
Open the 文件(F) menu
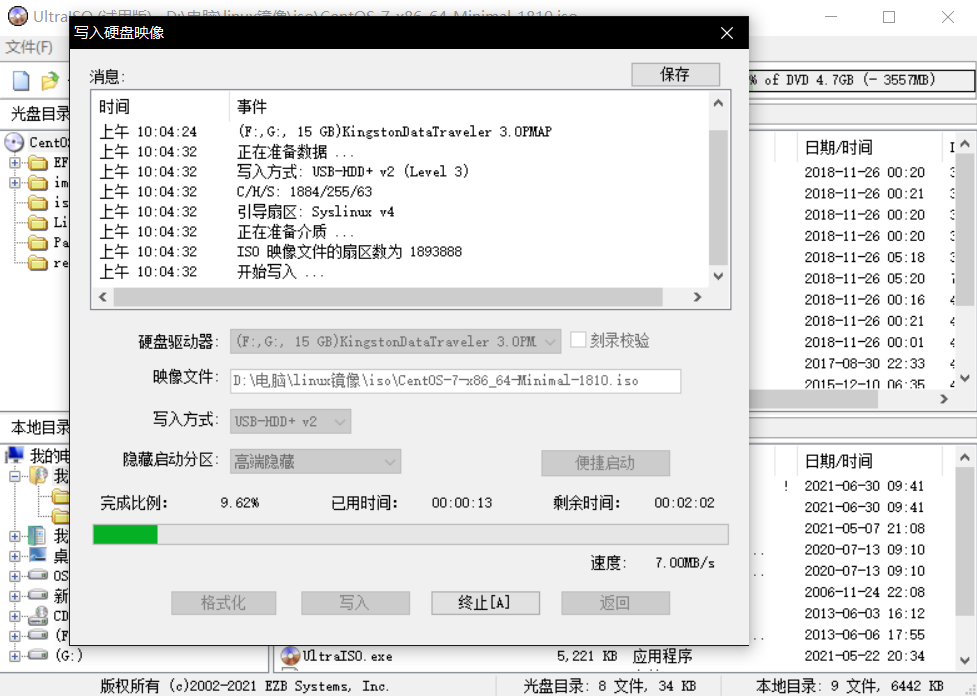29,47
